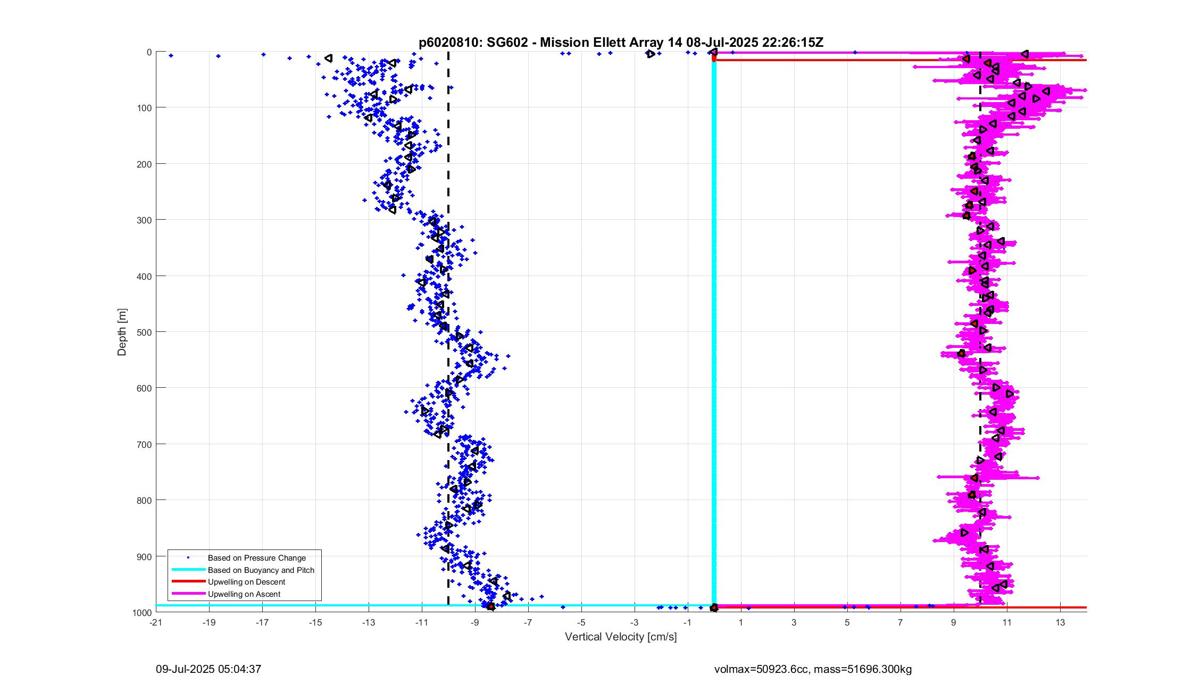This screenshot has width=1200, height=688.
Task: Click y-axis tick label '200'
Action: click(x=143, y=164)
